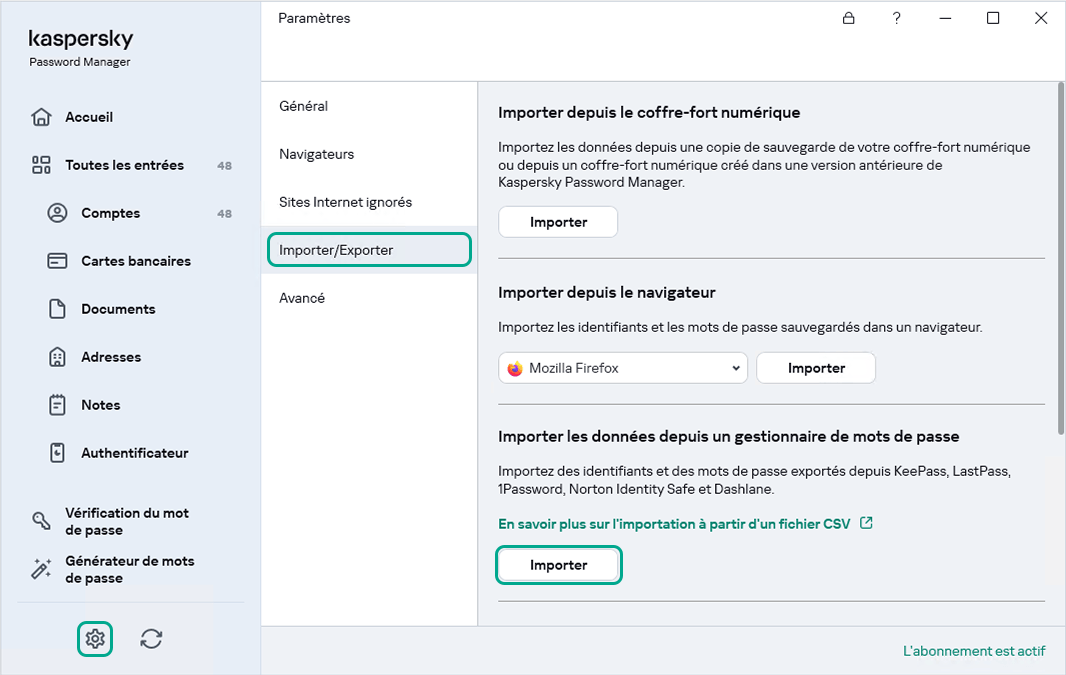The image size is (1066, 675).
Task: Open Adresses in the sidebar
Action: tap(111, 357)
